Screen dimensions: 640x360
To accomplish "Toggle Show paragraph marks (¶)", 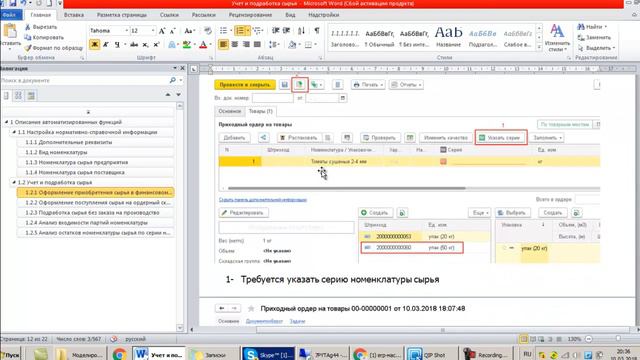I will (317, 31).
